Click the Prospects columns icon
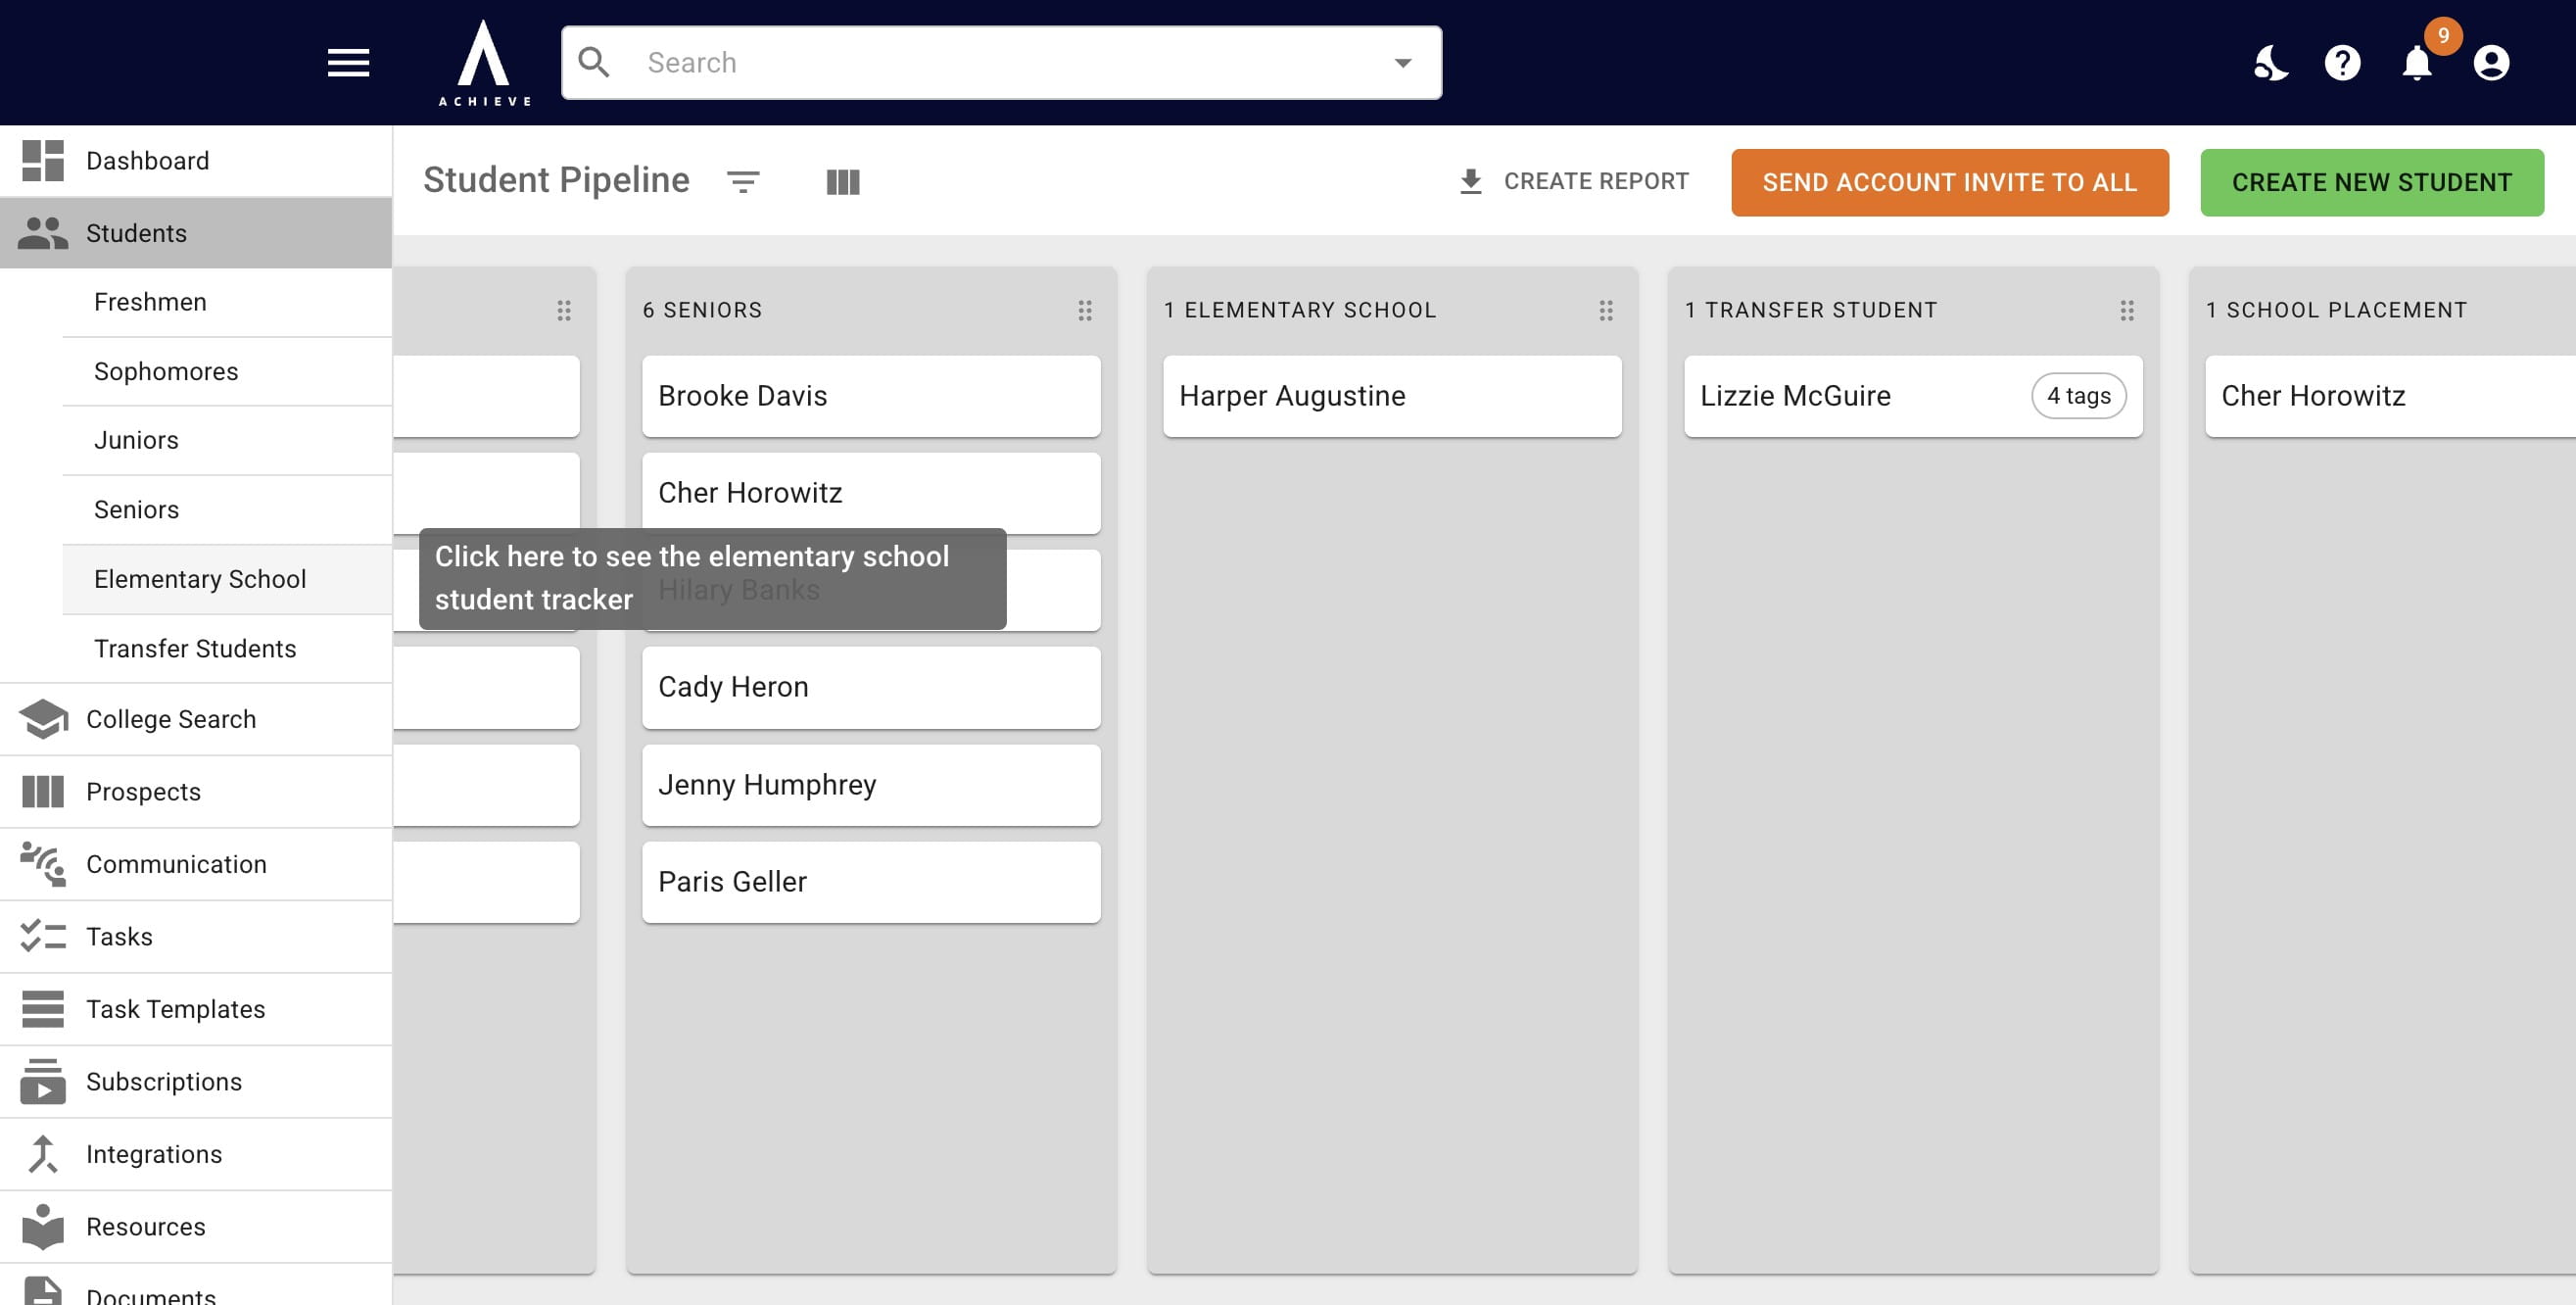Image resolution: width=2576 pixels, height=1305 pixels. (42, 791)
